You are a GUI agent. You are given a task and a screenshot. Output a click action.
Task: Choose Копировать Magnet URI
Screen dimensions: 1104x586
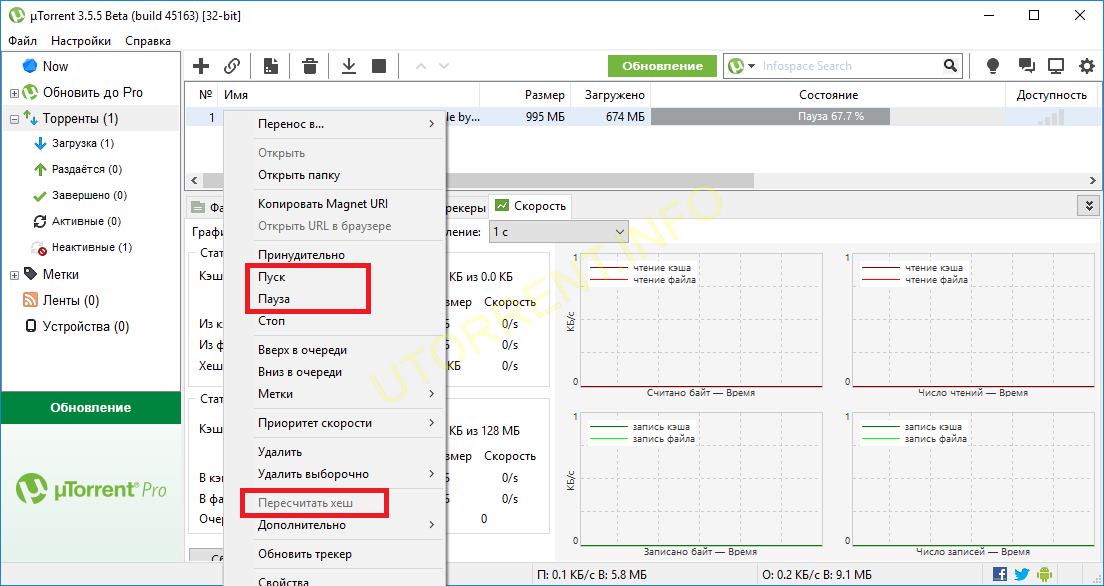[334, 204]
